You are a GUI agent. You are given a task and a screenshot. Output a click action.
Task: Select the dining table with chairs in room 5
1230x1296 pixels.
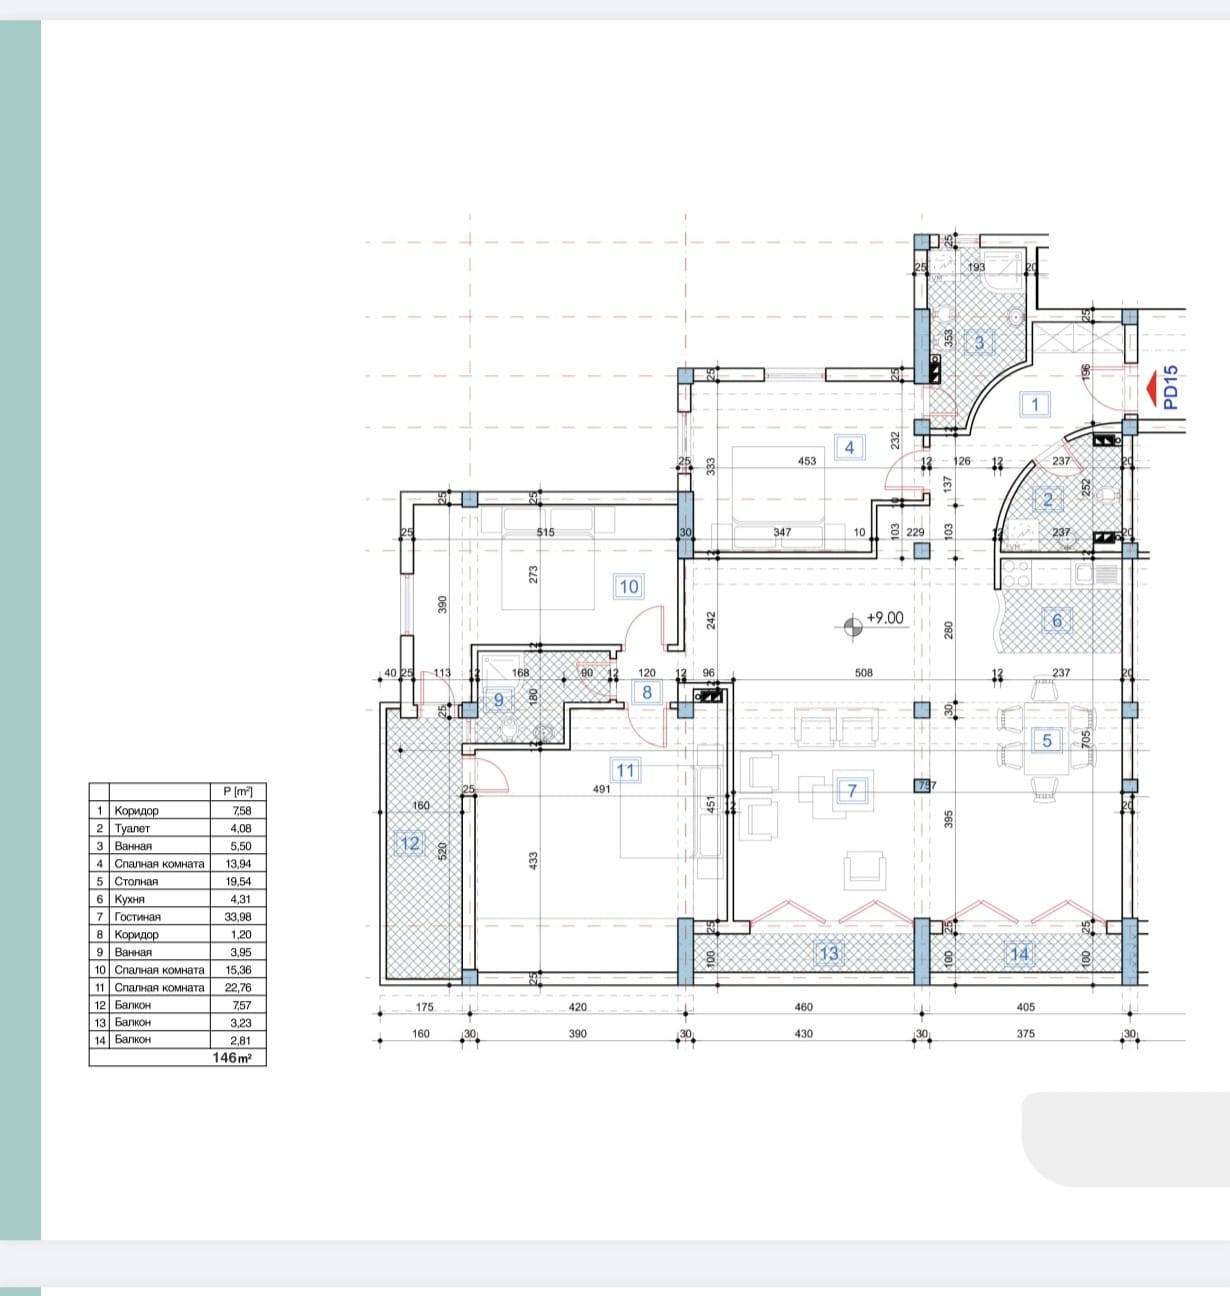coord(1046,740)
